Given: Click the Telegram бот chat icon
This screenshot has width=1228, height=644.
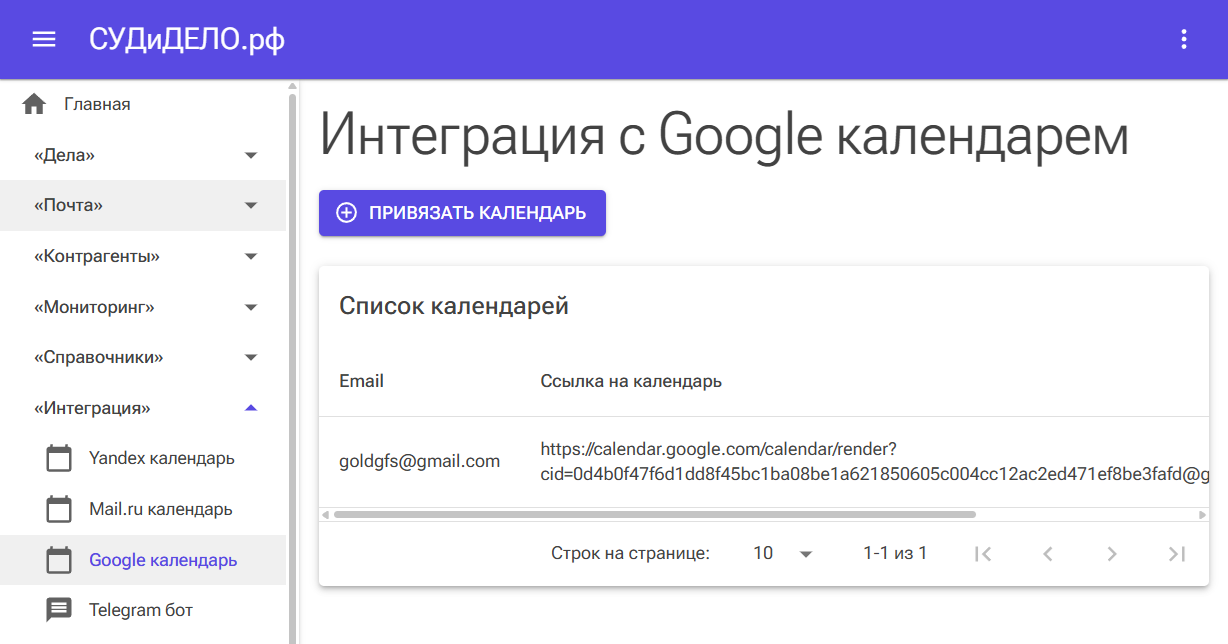Looking at the screenshot, I should (60, 610).
